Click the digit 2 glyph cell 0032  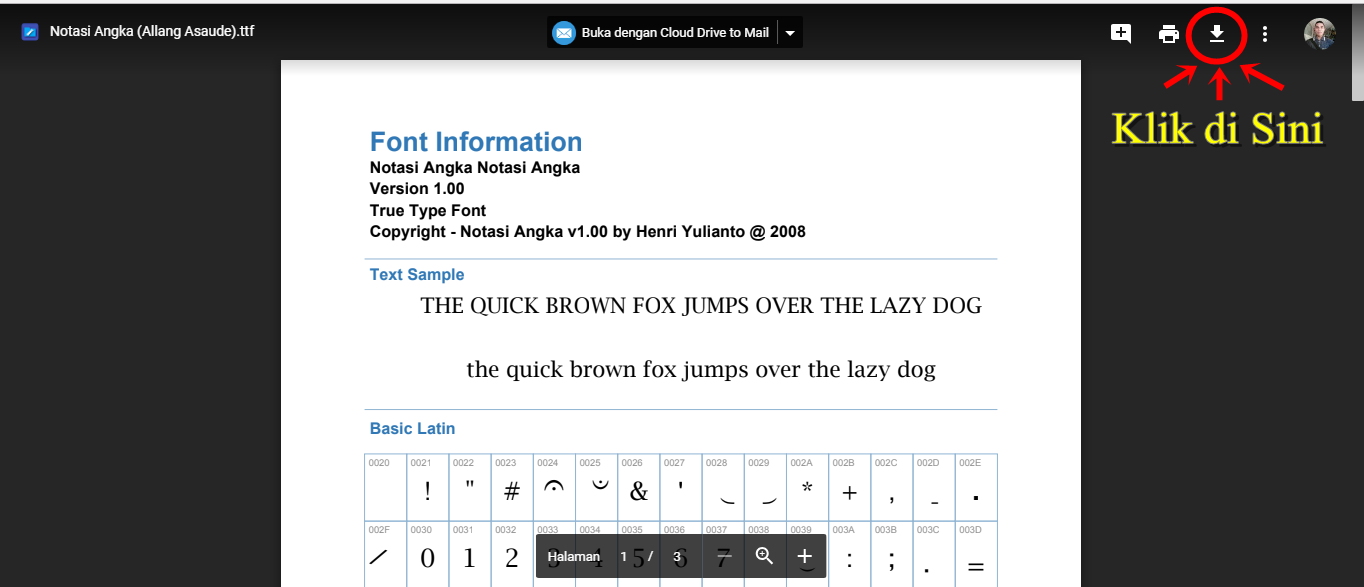click(x=512, y=554)
